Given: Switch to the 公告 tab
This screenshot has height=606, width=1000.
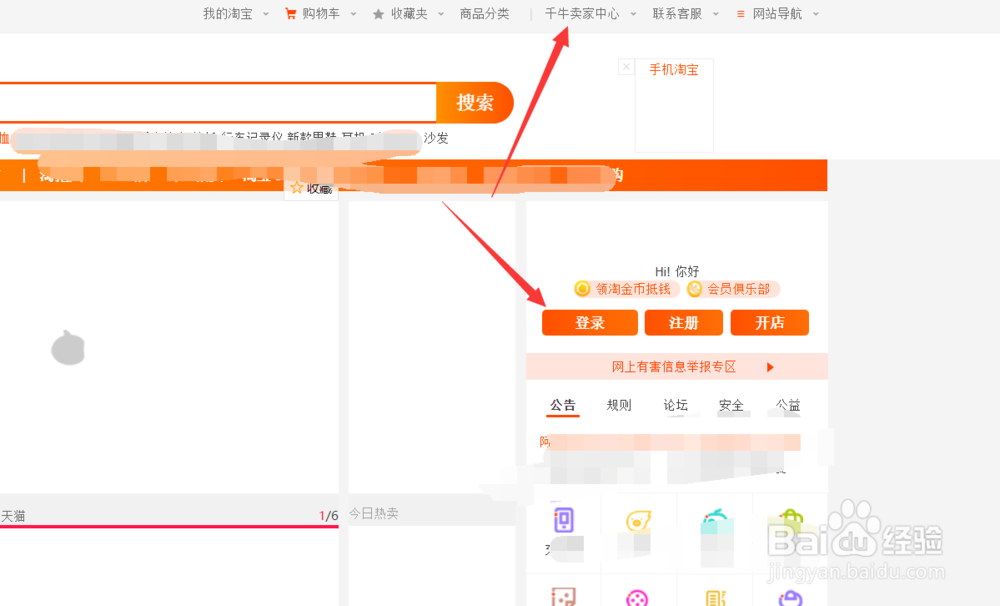Looking at the screenshot, I should (x=562, y=405).
